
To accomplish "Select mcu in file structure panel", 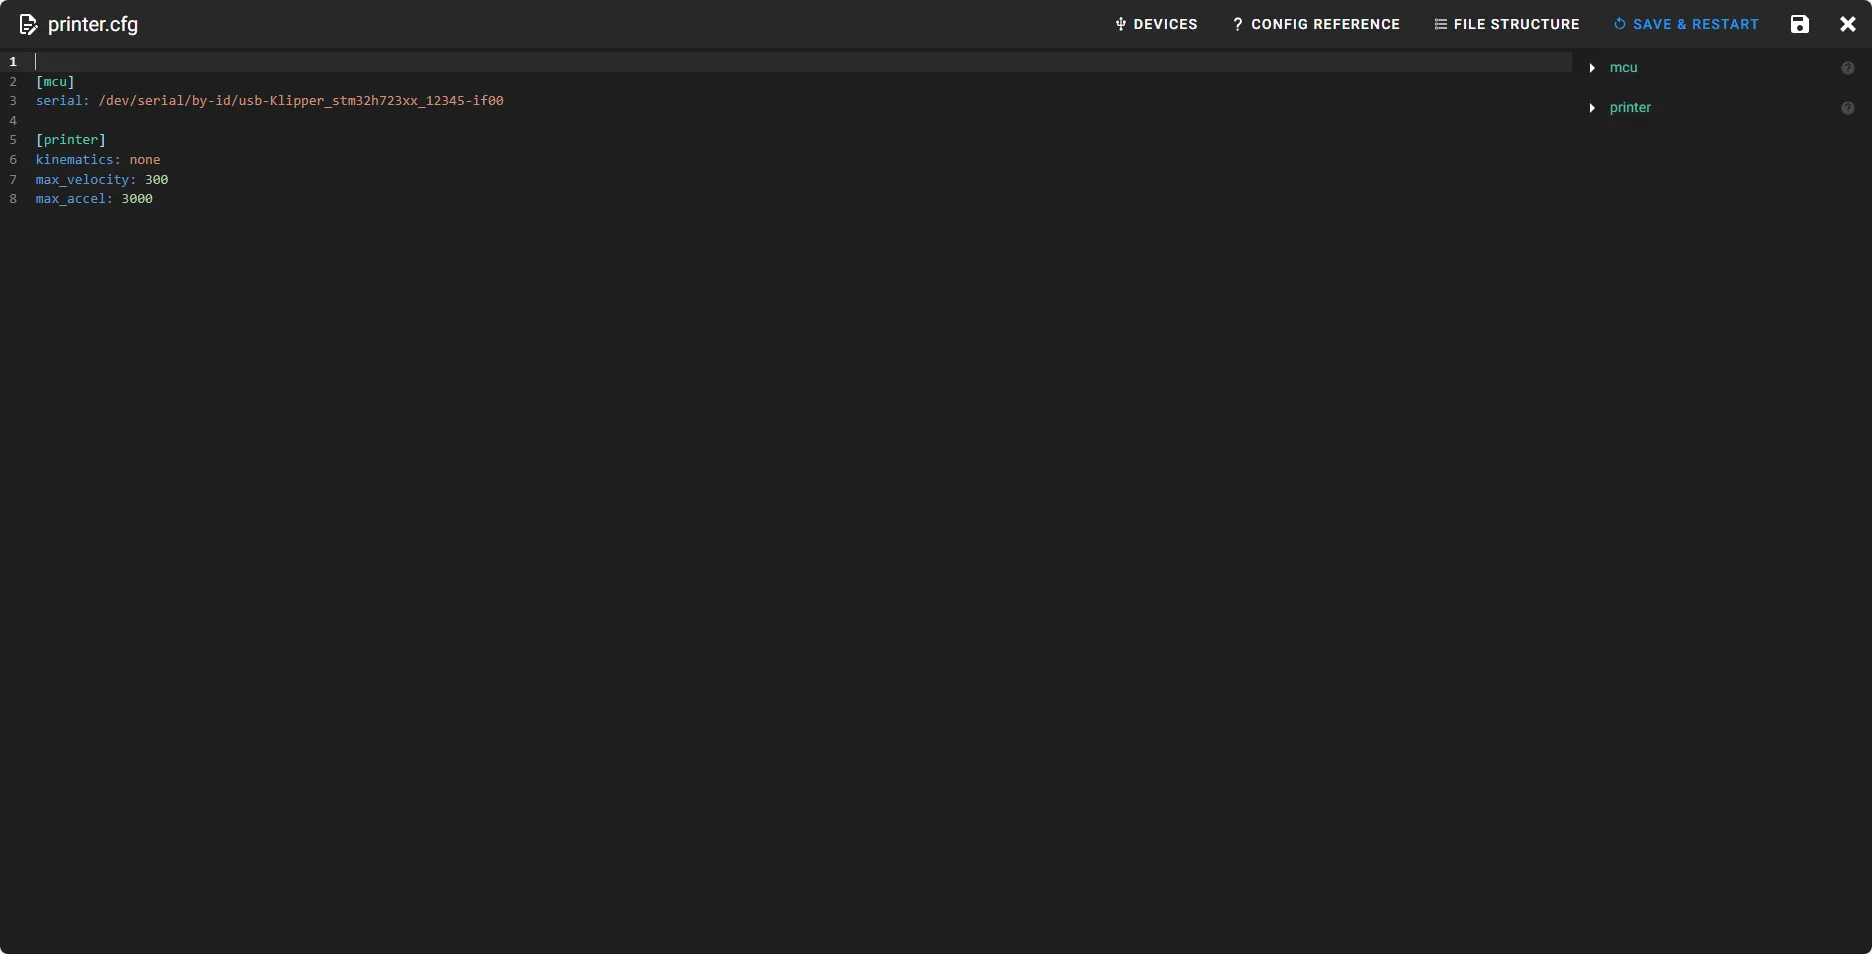I will pos(1623,68).
